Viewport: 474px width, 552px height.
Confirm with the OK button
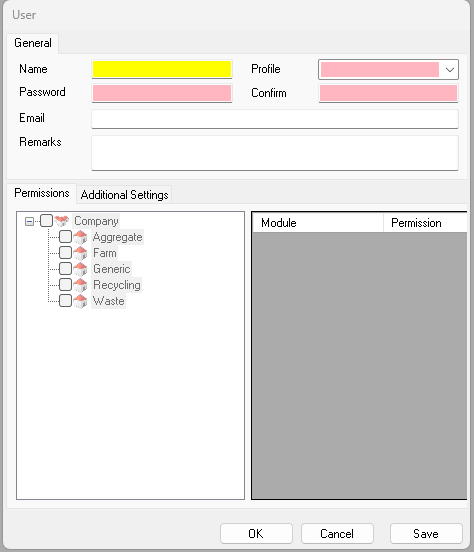(256, 534)
